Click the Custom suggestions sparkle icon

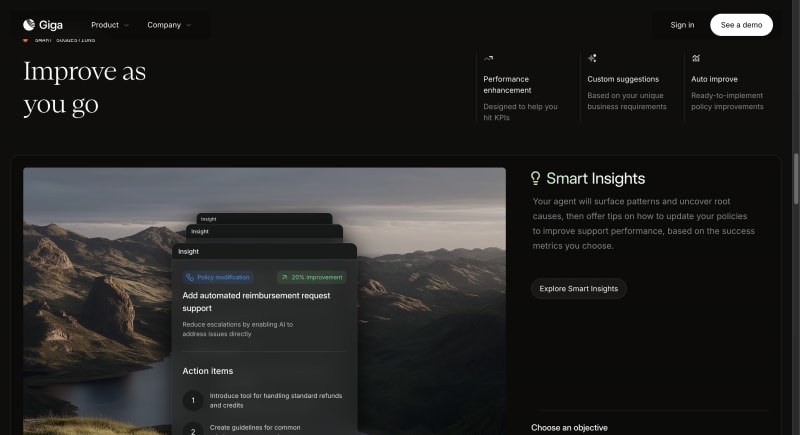(x=592, y=58)
